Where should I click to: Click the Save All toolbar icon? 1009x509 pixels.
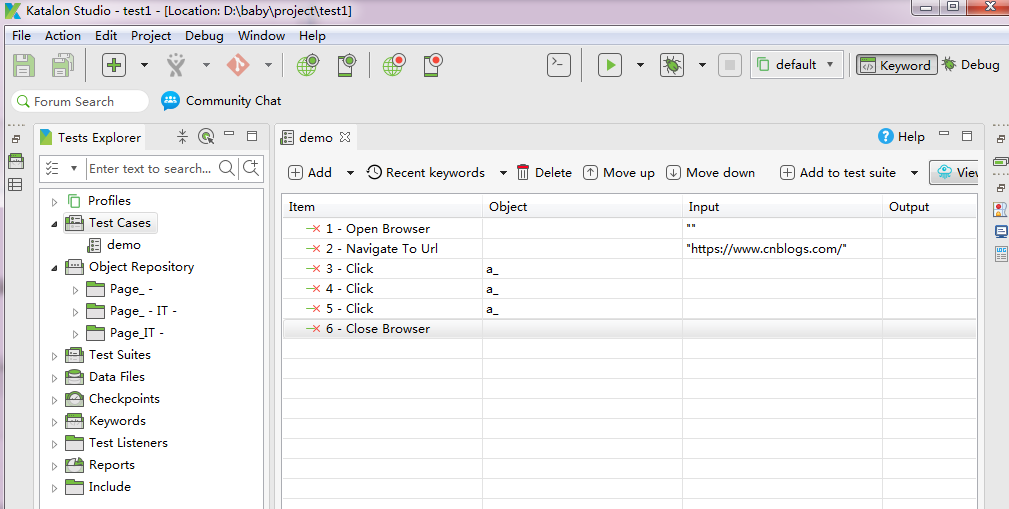[62, 65]
